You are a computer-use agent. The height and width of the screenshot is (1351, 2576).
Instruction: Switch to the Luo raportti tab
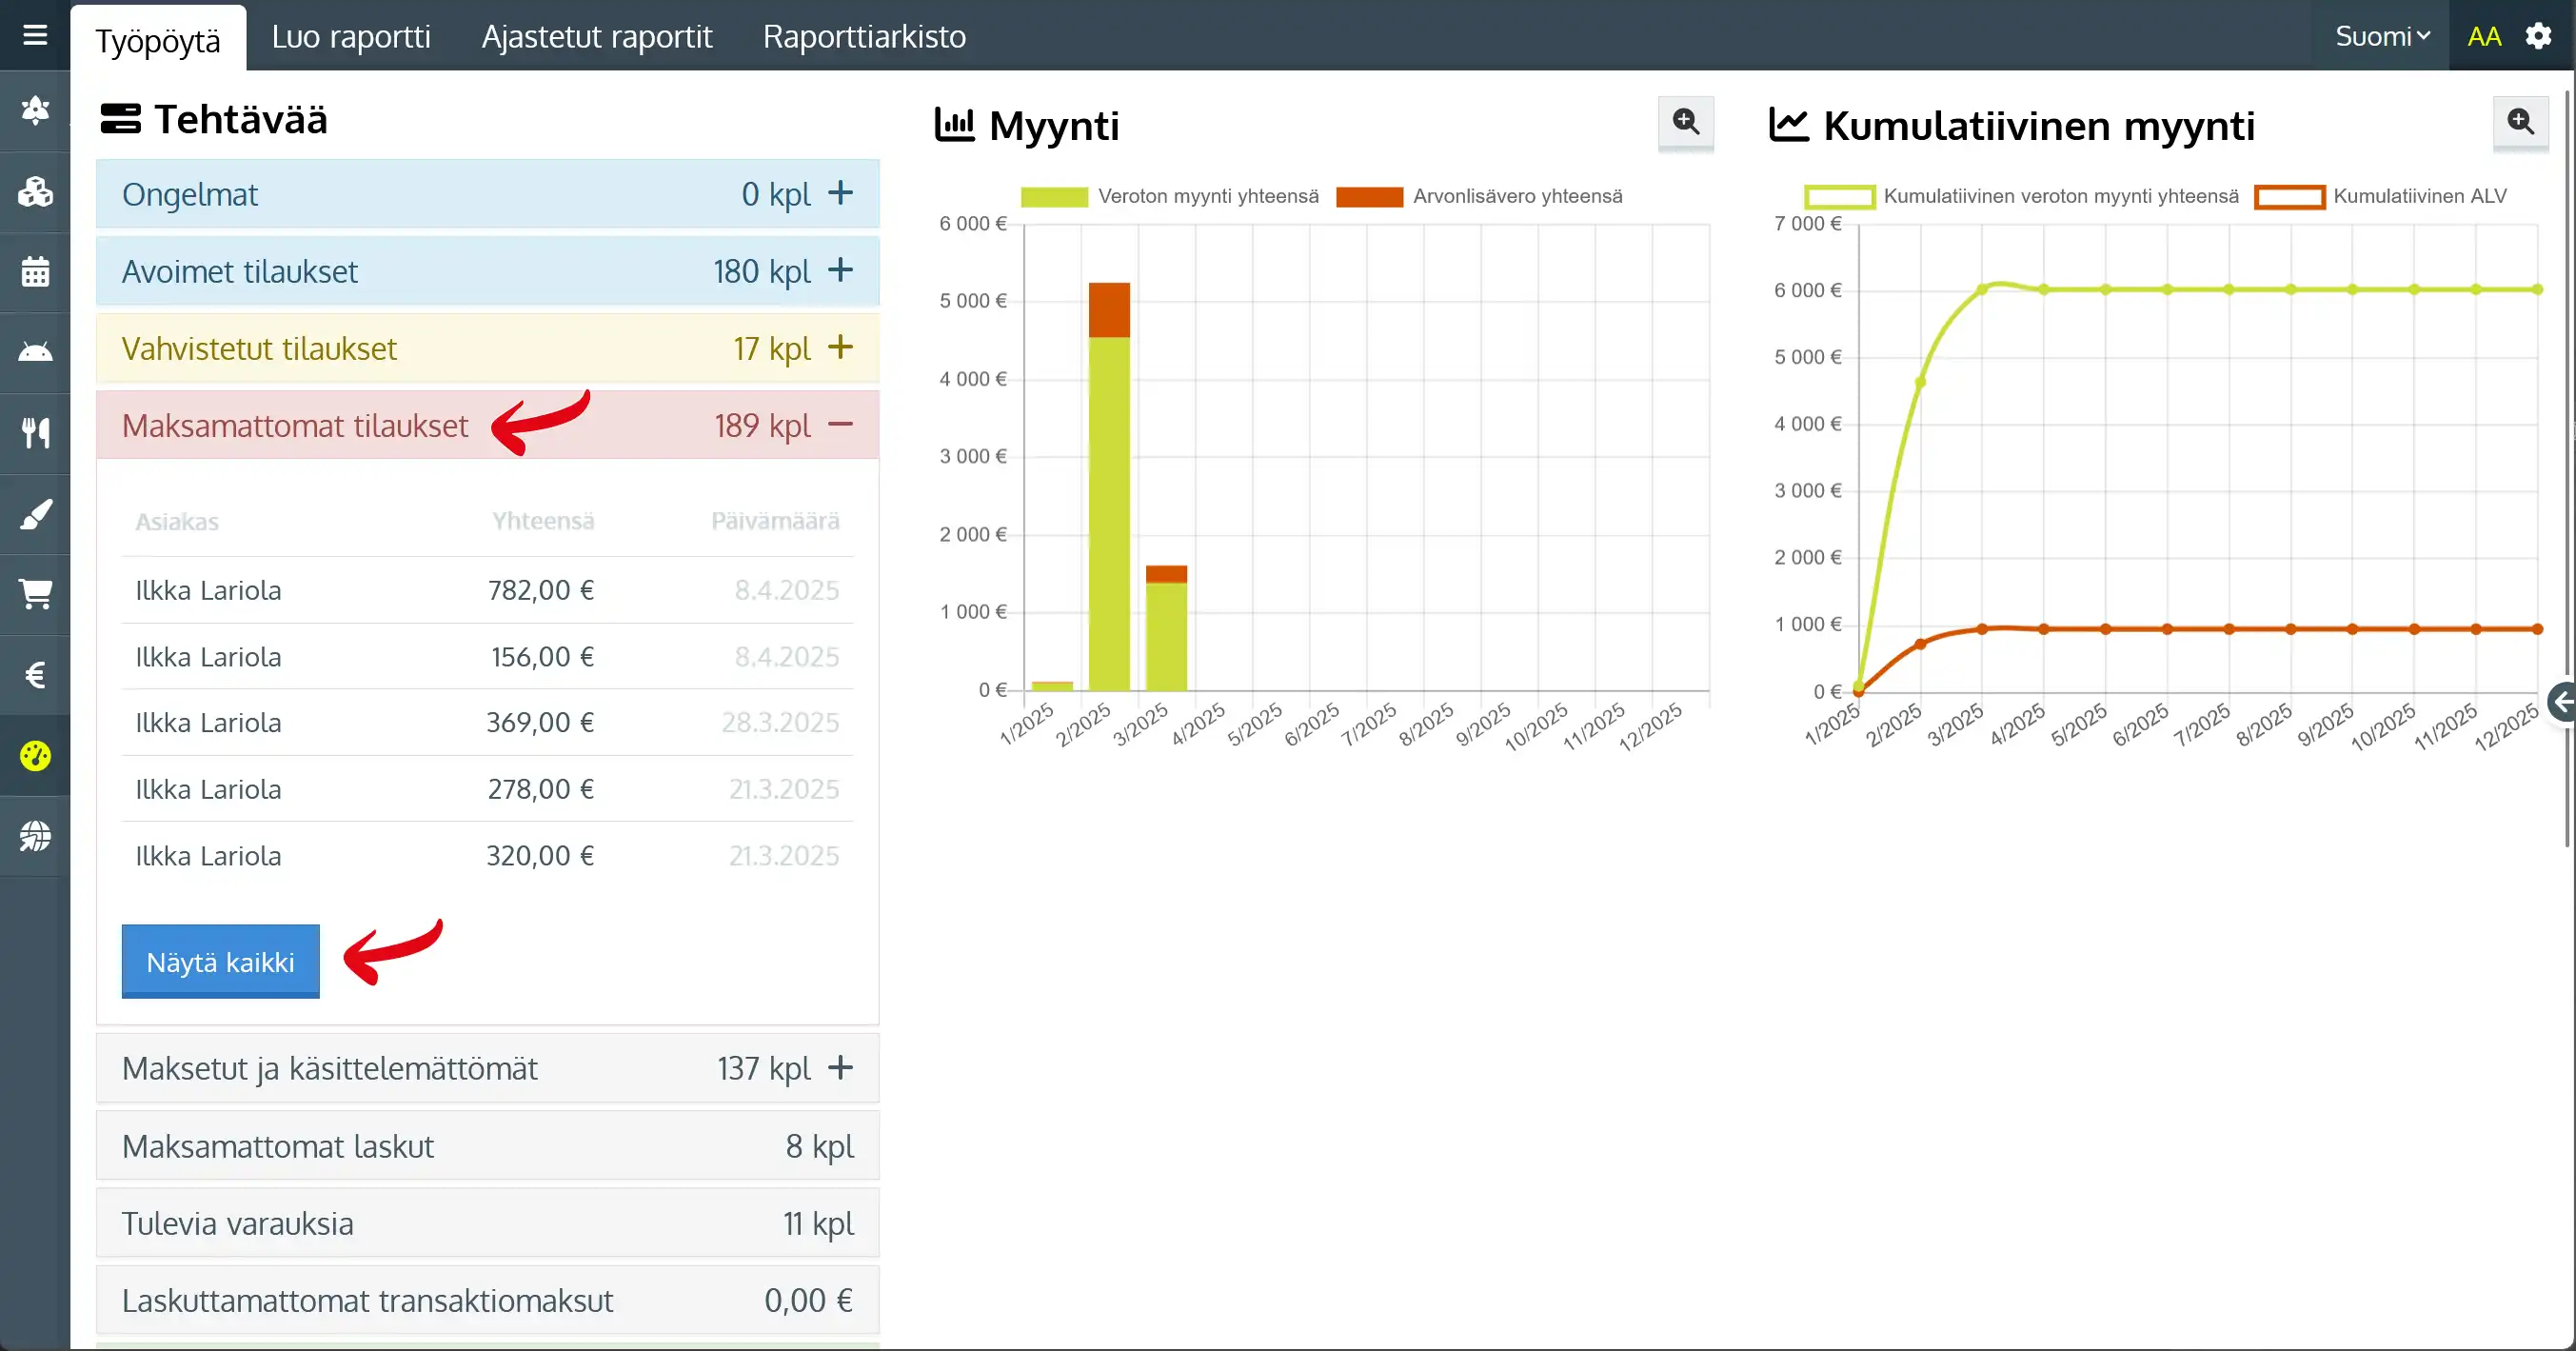point(351,37)
